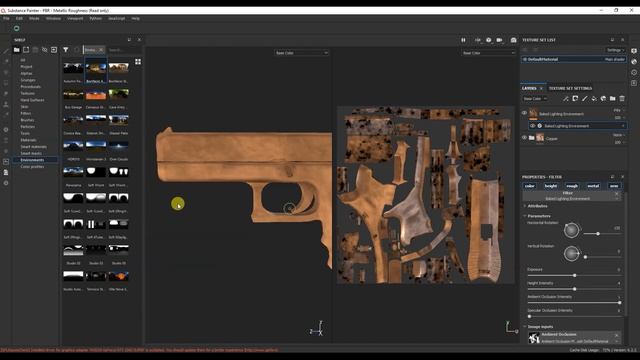Toggle the height channel button
The width and height of the screenshot is (640, 360).
551,186
